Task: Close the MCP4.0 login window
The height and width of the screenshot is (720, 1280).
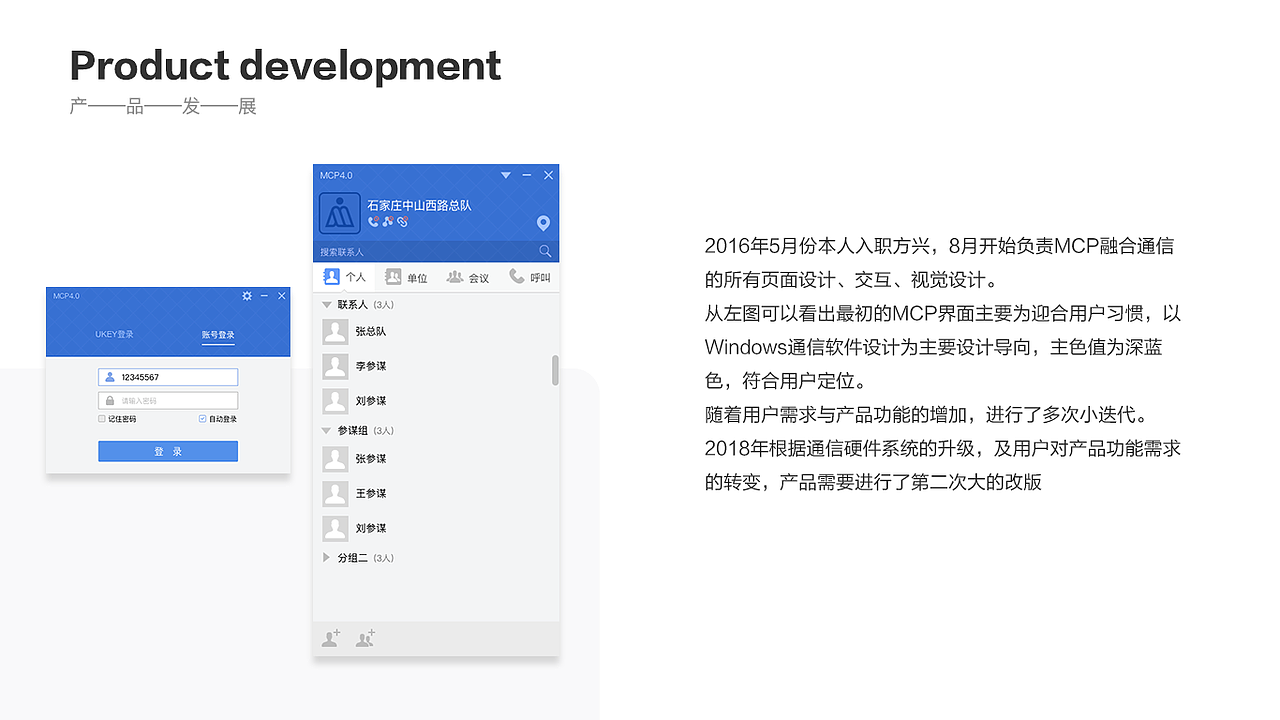Action: click(x=282, y=296)
